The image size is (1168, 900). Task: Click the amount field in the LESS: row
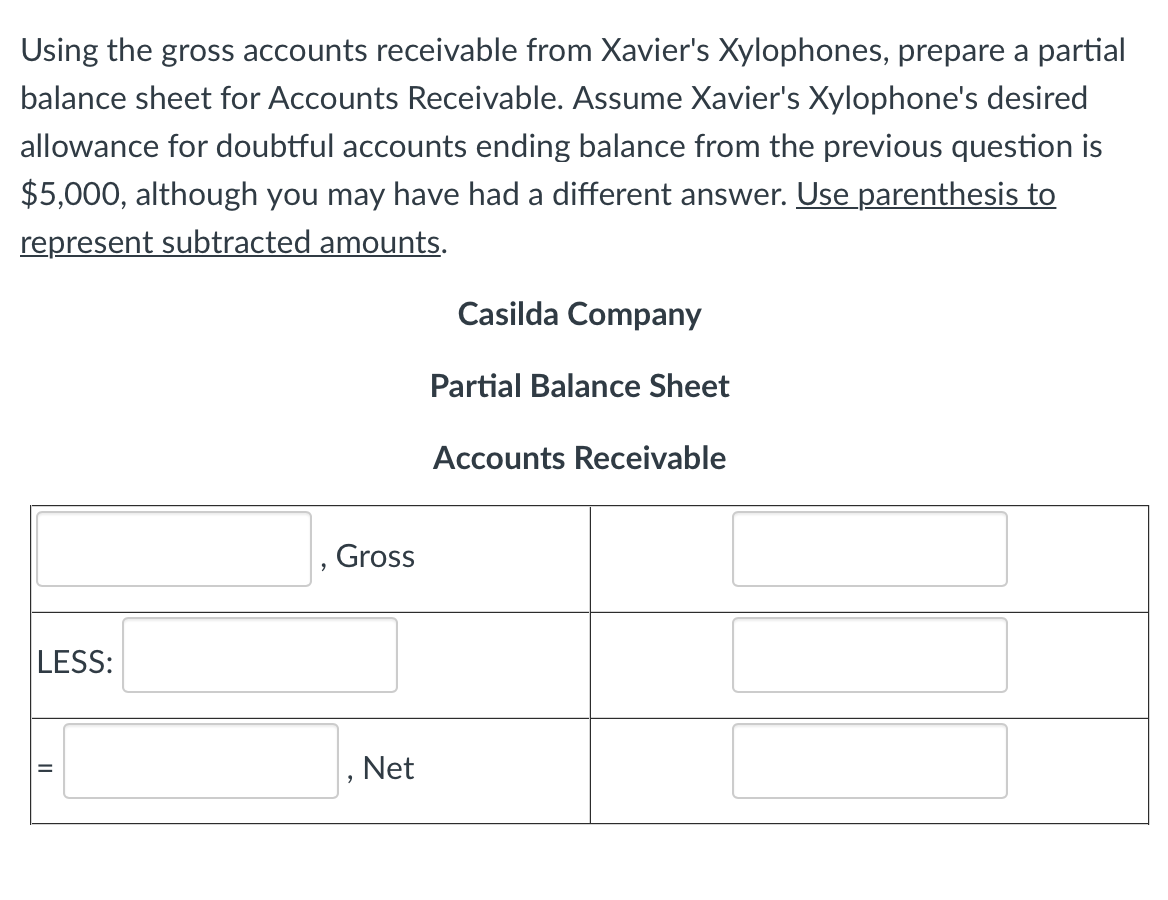(869, 654)
